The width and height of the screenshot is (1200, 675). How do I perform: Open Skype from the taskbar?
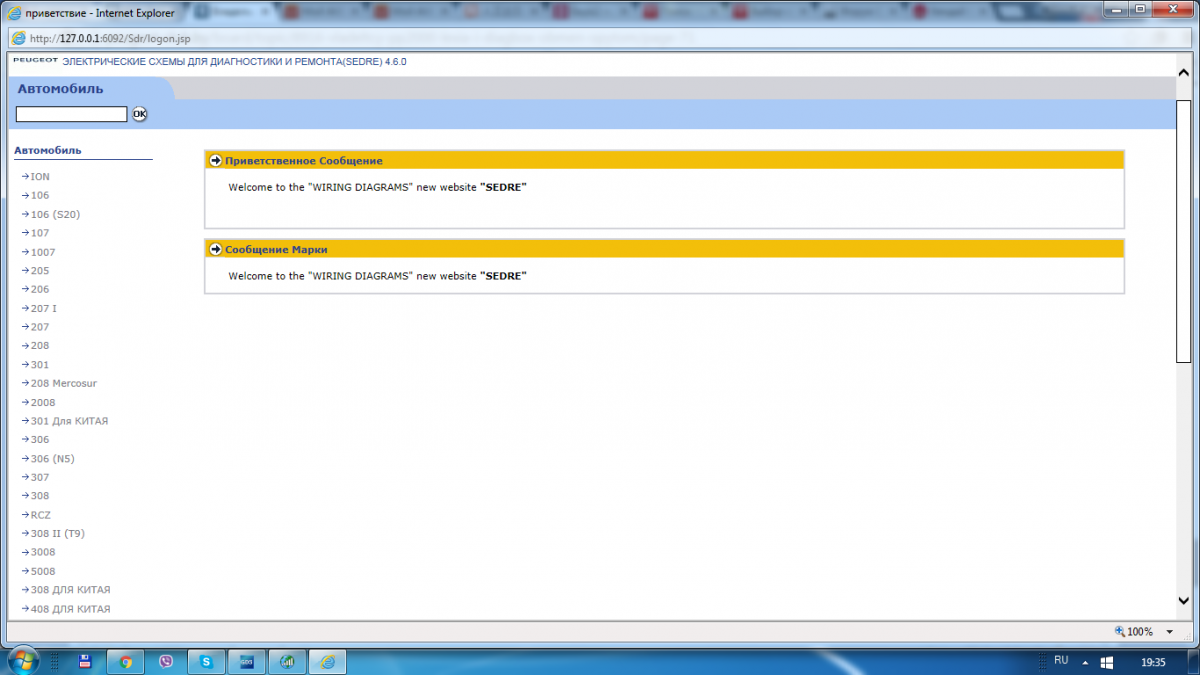(206, 661)
